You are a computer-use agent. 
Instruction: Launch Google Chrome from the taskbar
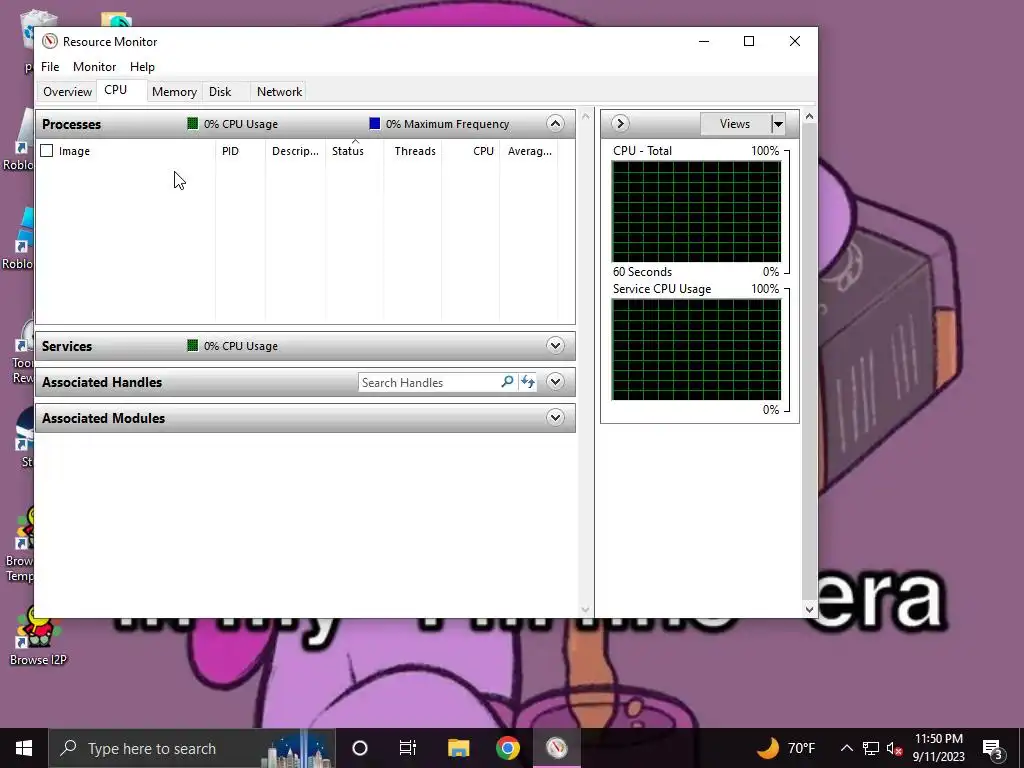[x=507, y=748]
